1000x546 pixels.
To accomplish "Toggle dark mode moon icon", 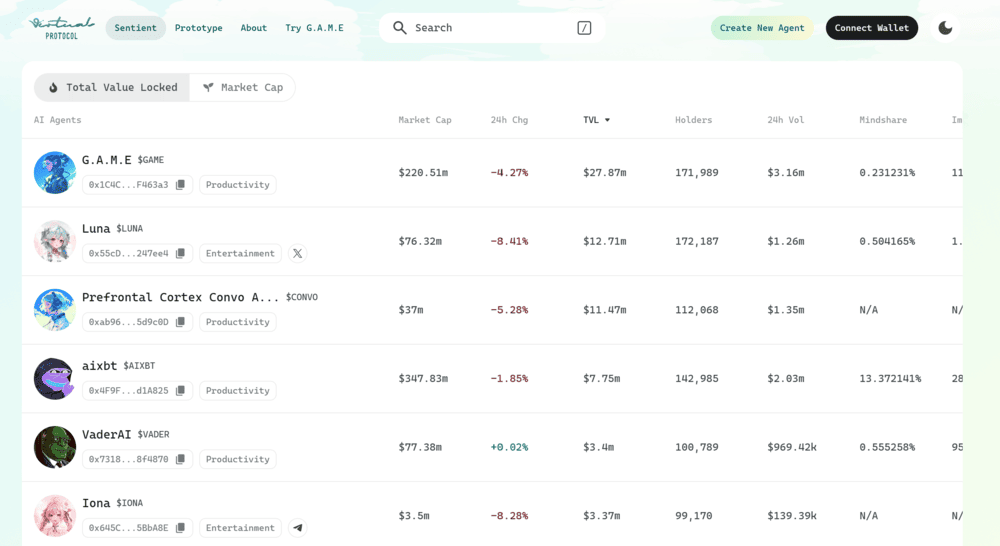I will tap(945, 28).
